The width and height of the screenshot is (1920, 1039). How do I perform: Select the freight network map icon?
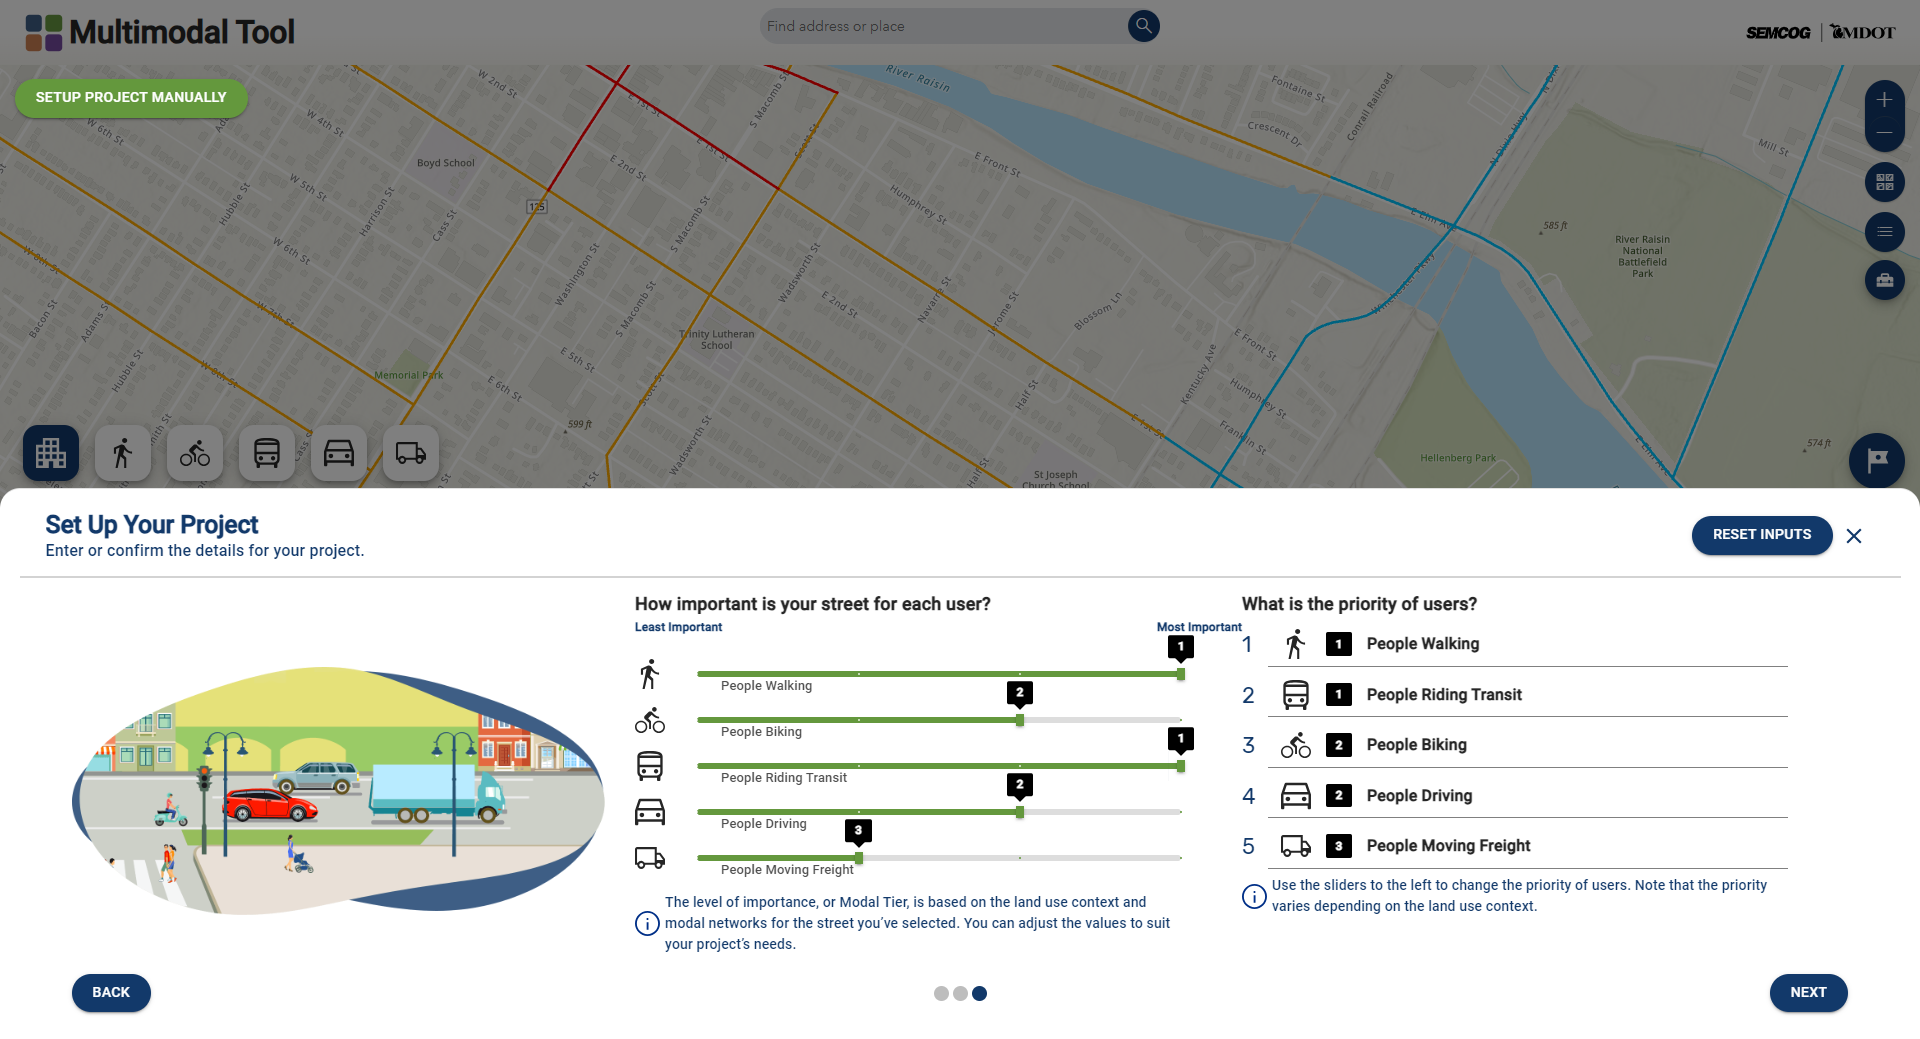(x=411, y=453)
